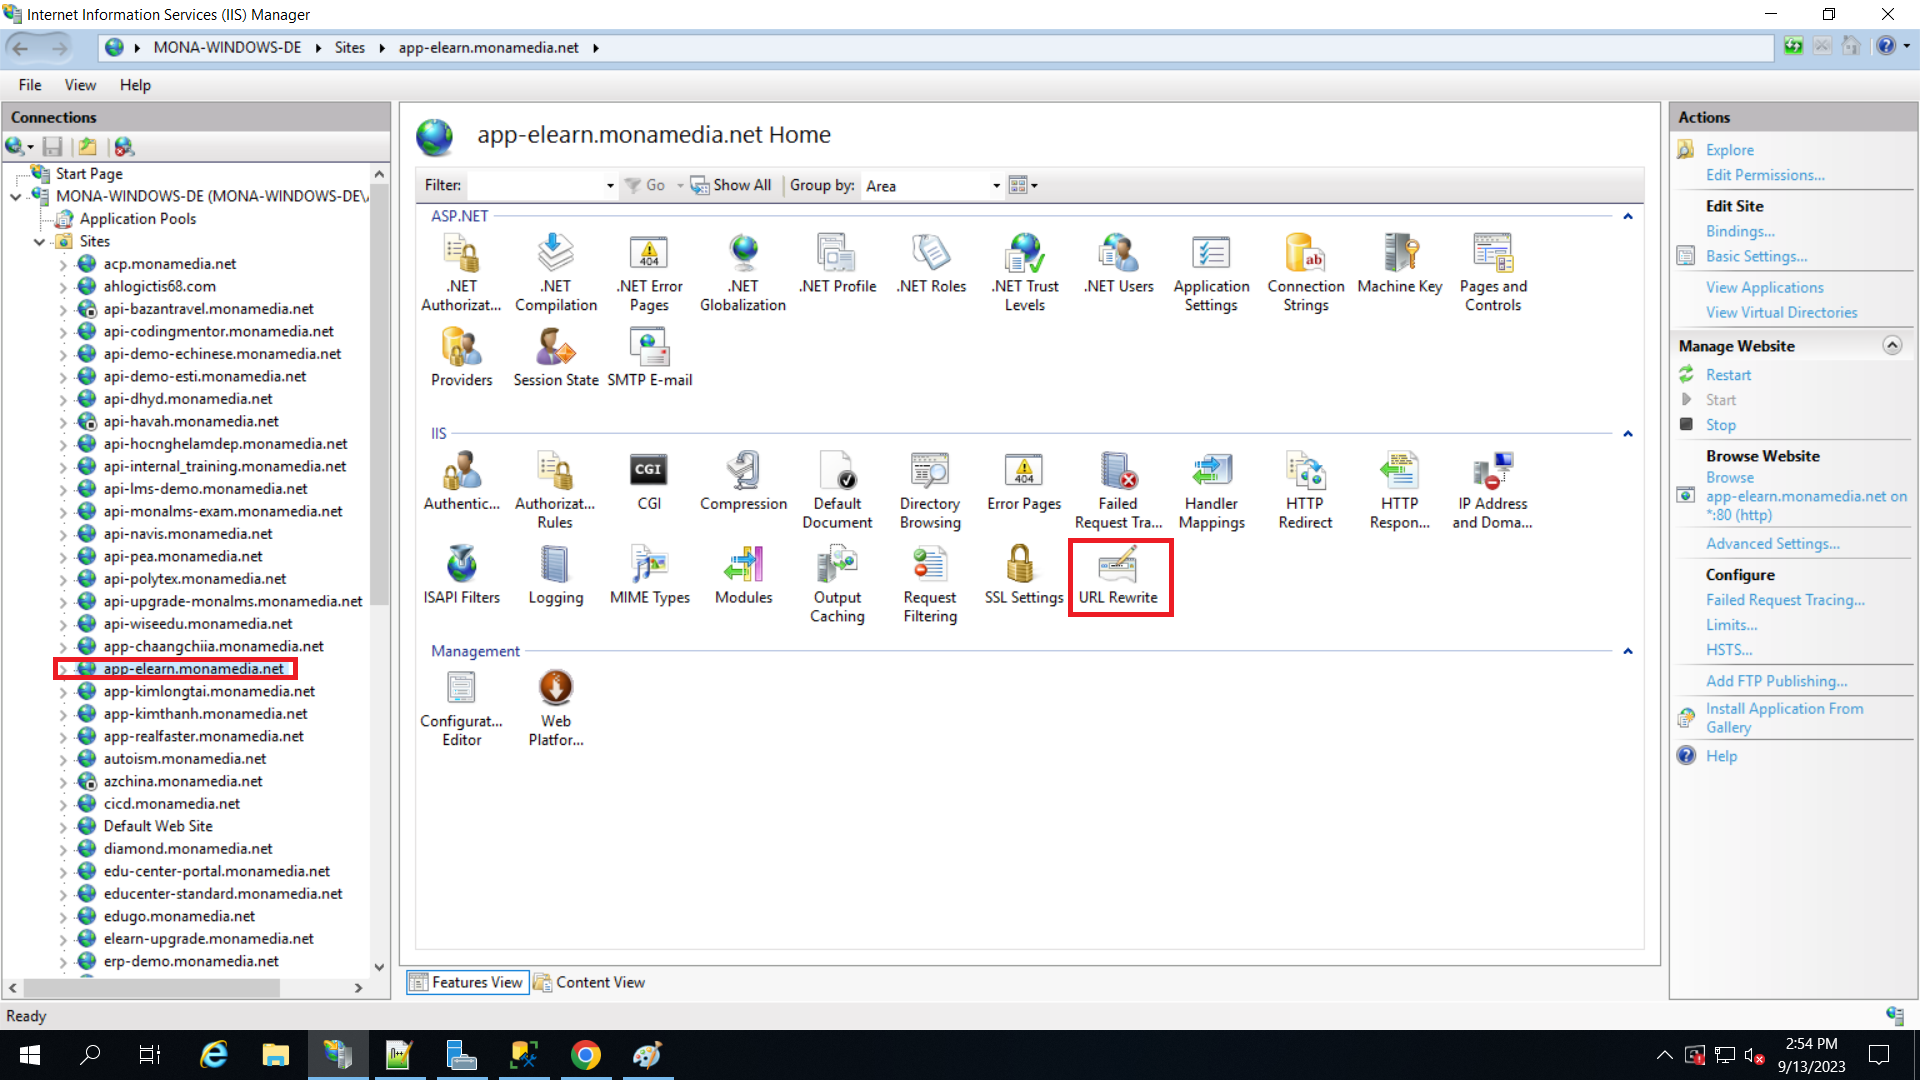Open ISAPI Filters feature
1920x1080 pixels.
tap(461, 576)
